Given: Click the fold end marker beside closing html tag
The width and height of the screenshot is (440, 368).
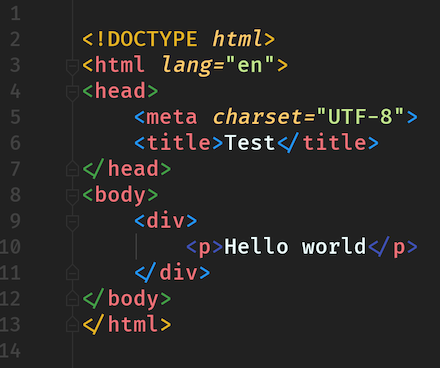Looking at the screenshot, I should pyautogui.click(x=72, y=324).
